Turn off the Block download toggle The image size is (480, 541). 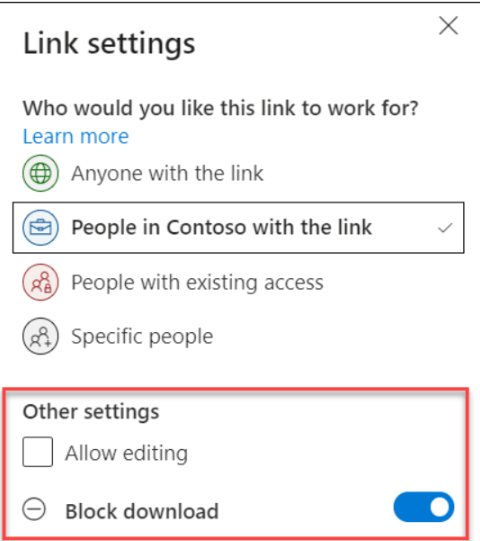pos(424,507)
